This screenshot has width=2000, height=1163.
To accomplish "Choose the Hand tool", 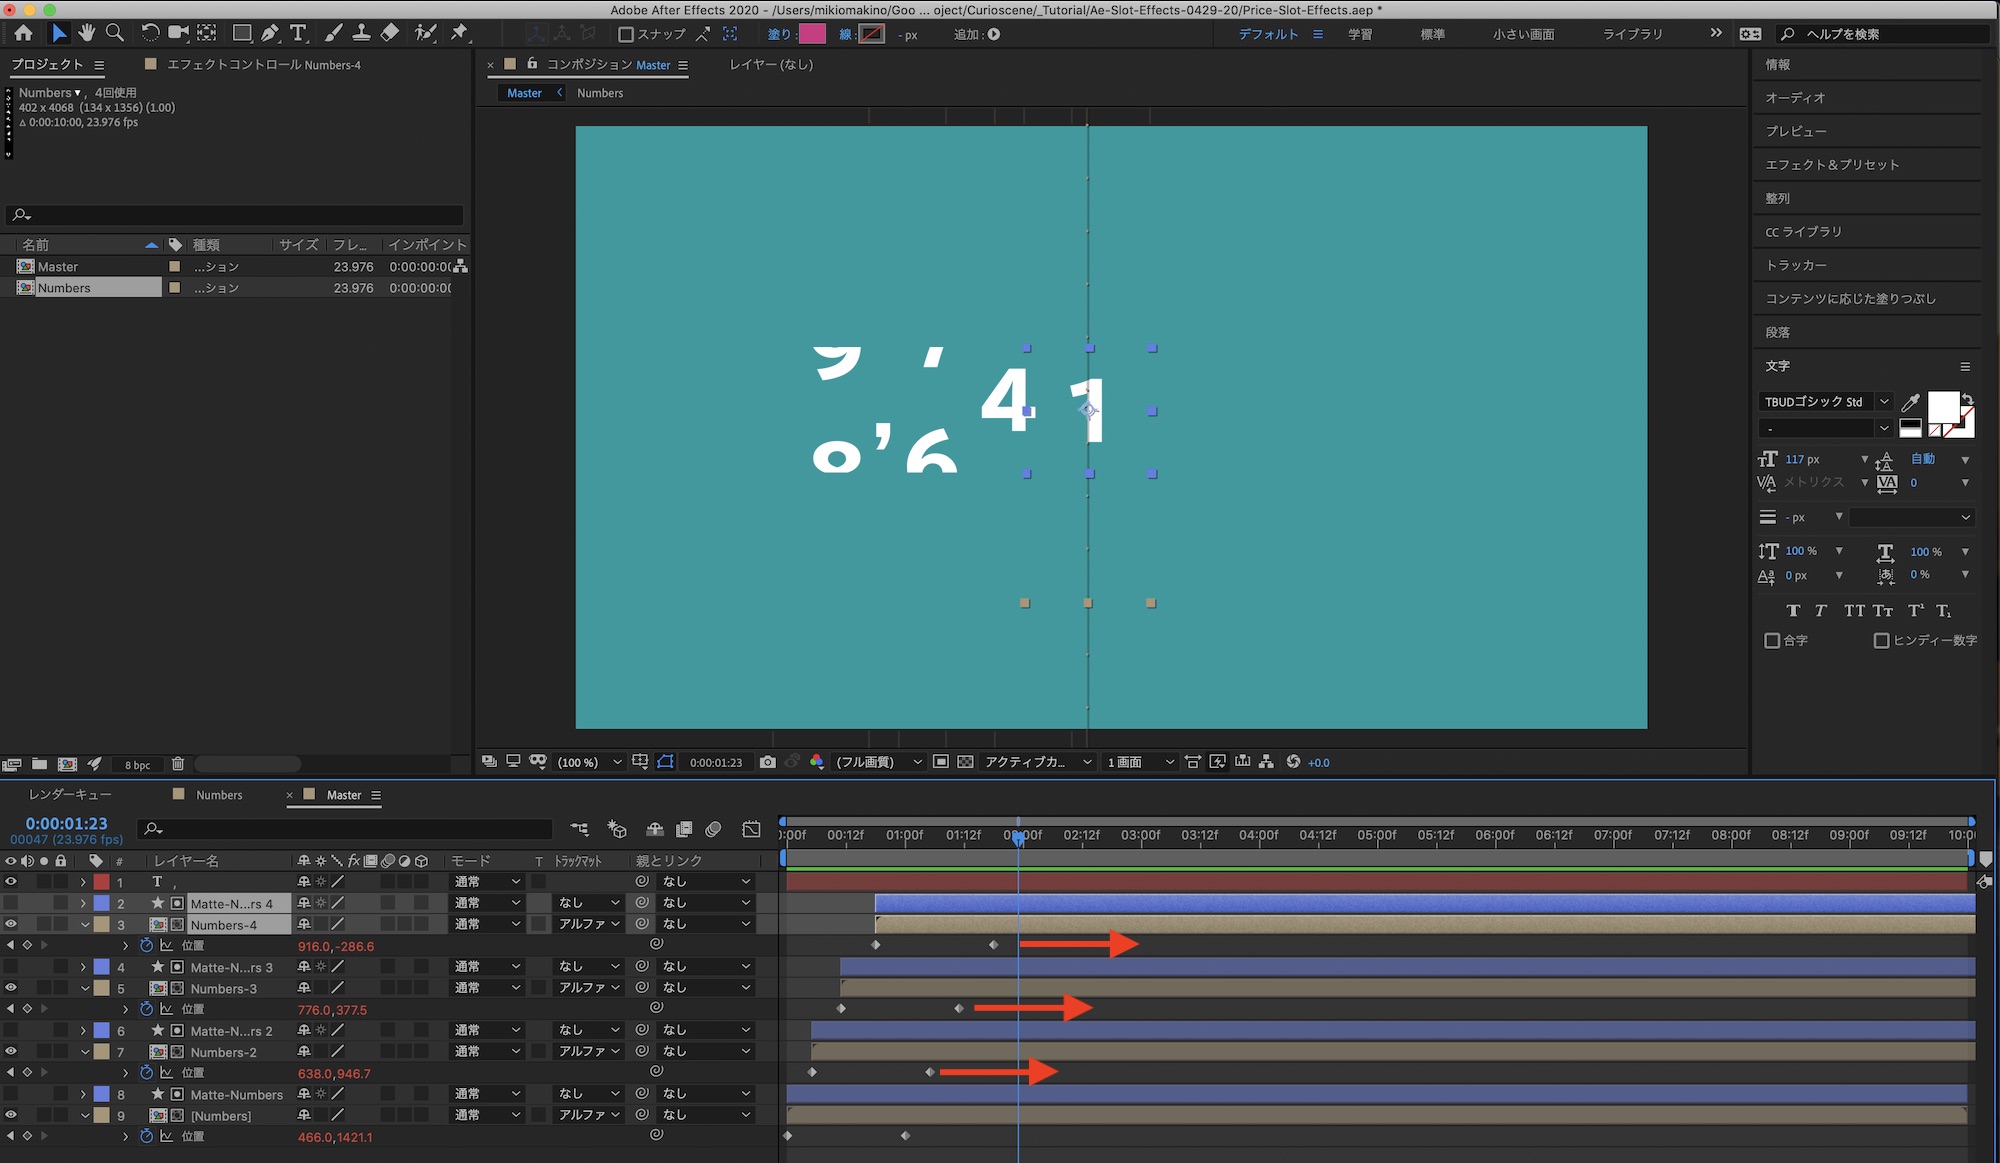I will pos(87,33).
